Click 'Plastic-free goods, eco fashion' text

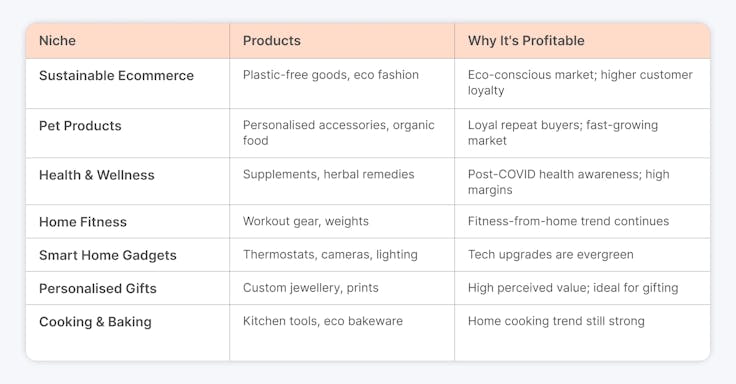click(330, 75)
